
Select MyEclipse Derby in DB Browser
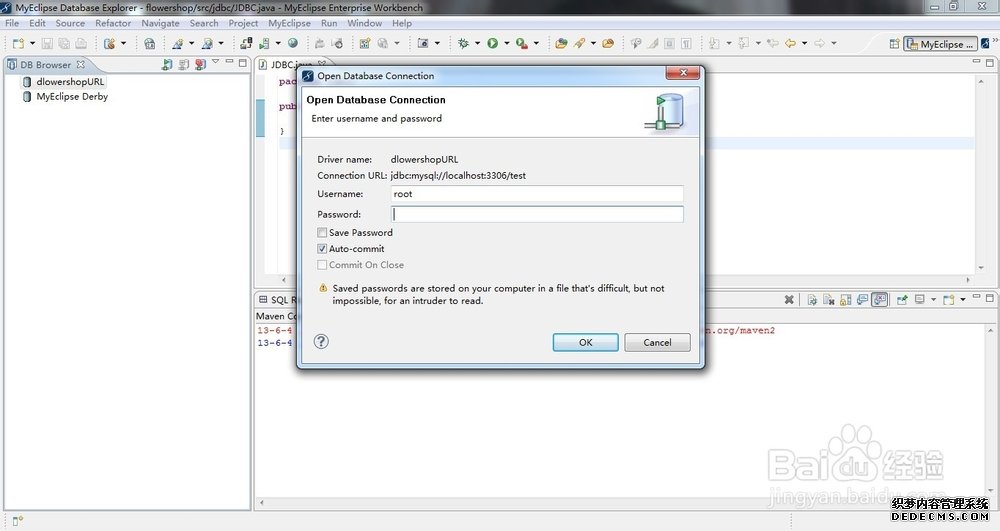pyautogui.click(x=71, y=97)
